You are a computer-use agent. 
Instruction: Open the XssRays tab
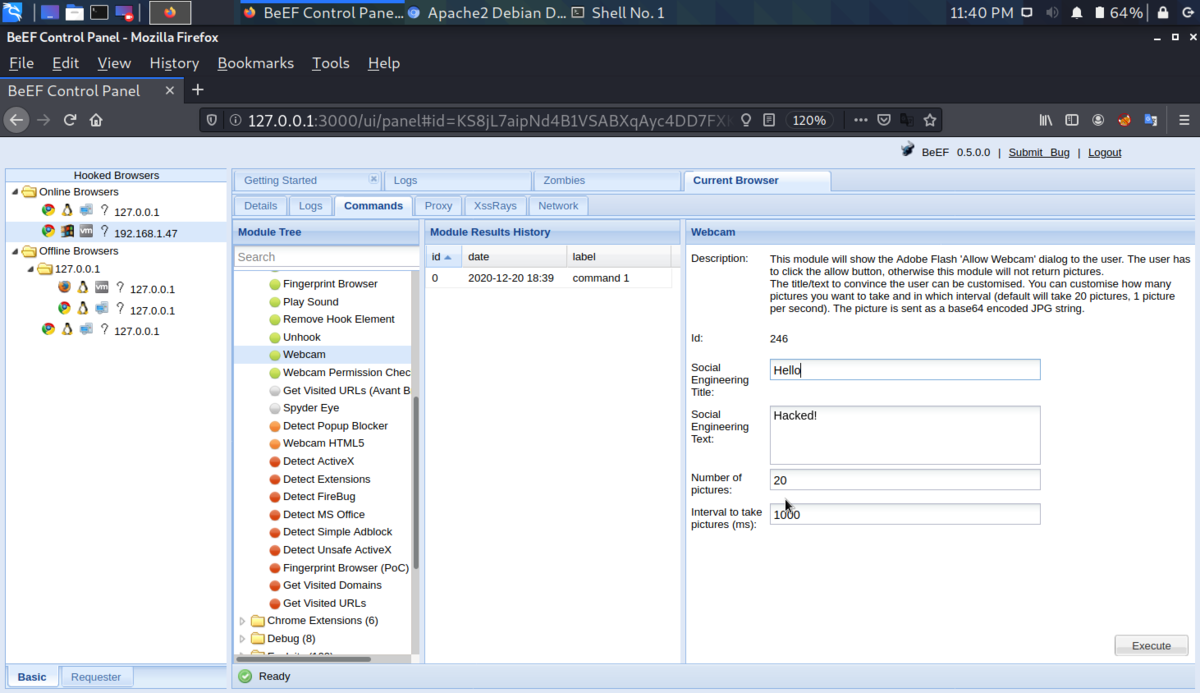coord(495,206)
